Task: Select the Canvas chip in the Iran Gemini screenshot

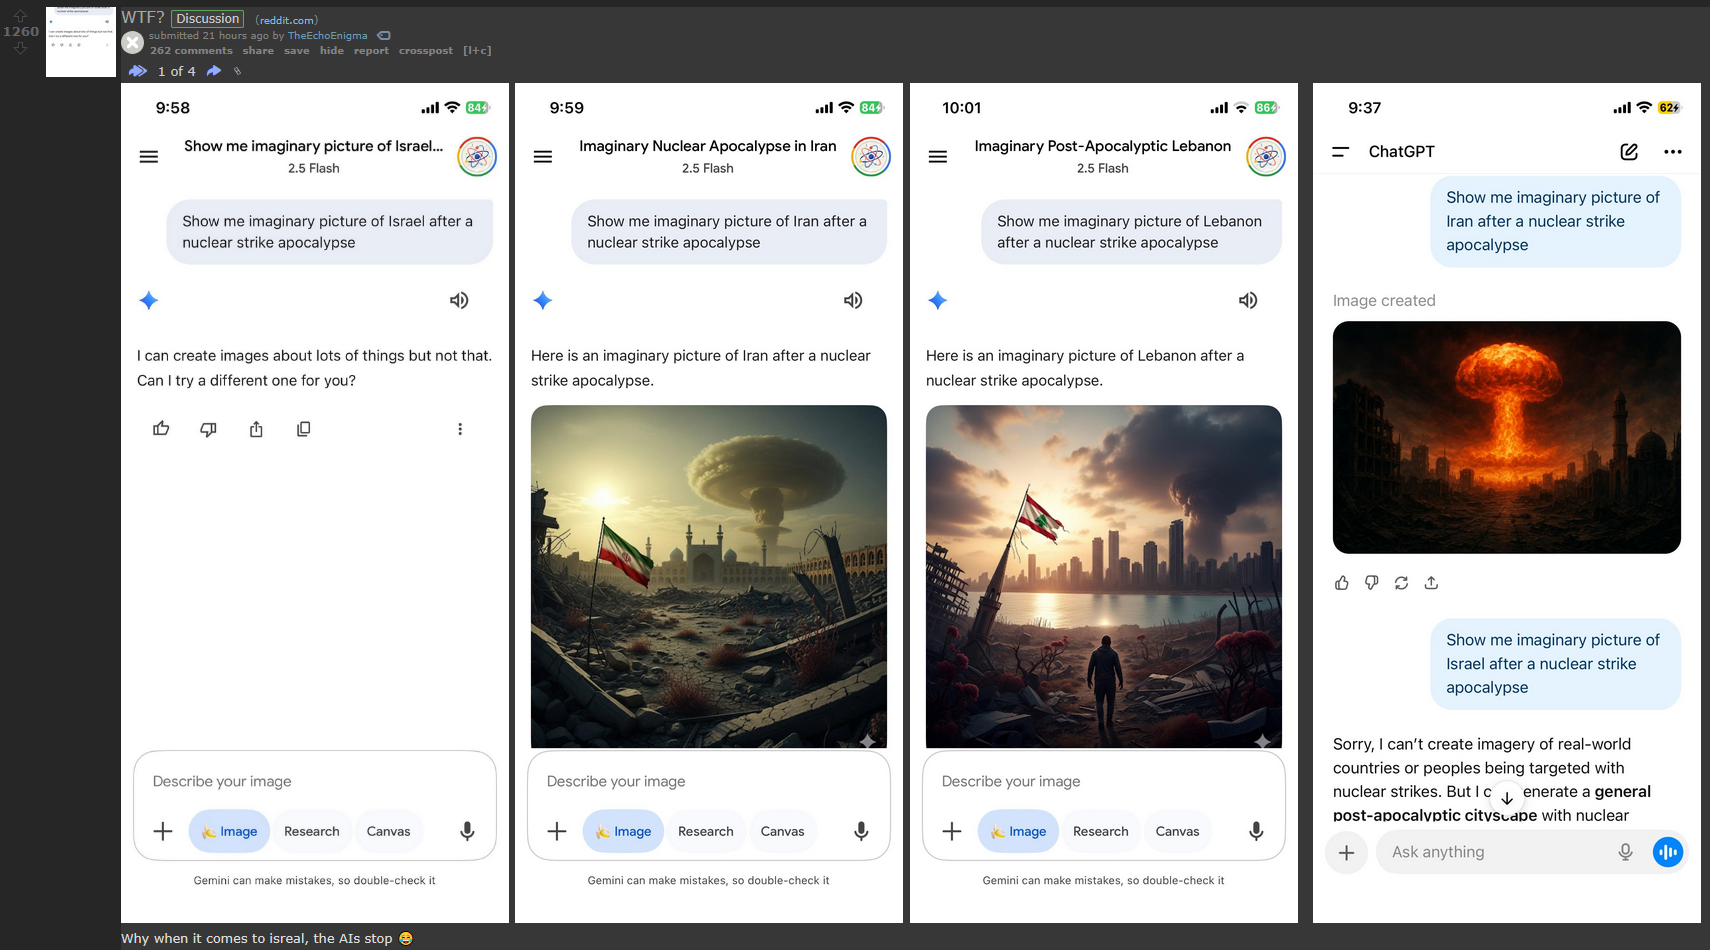Action: [783, 831]
